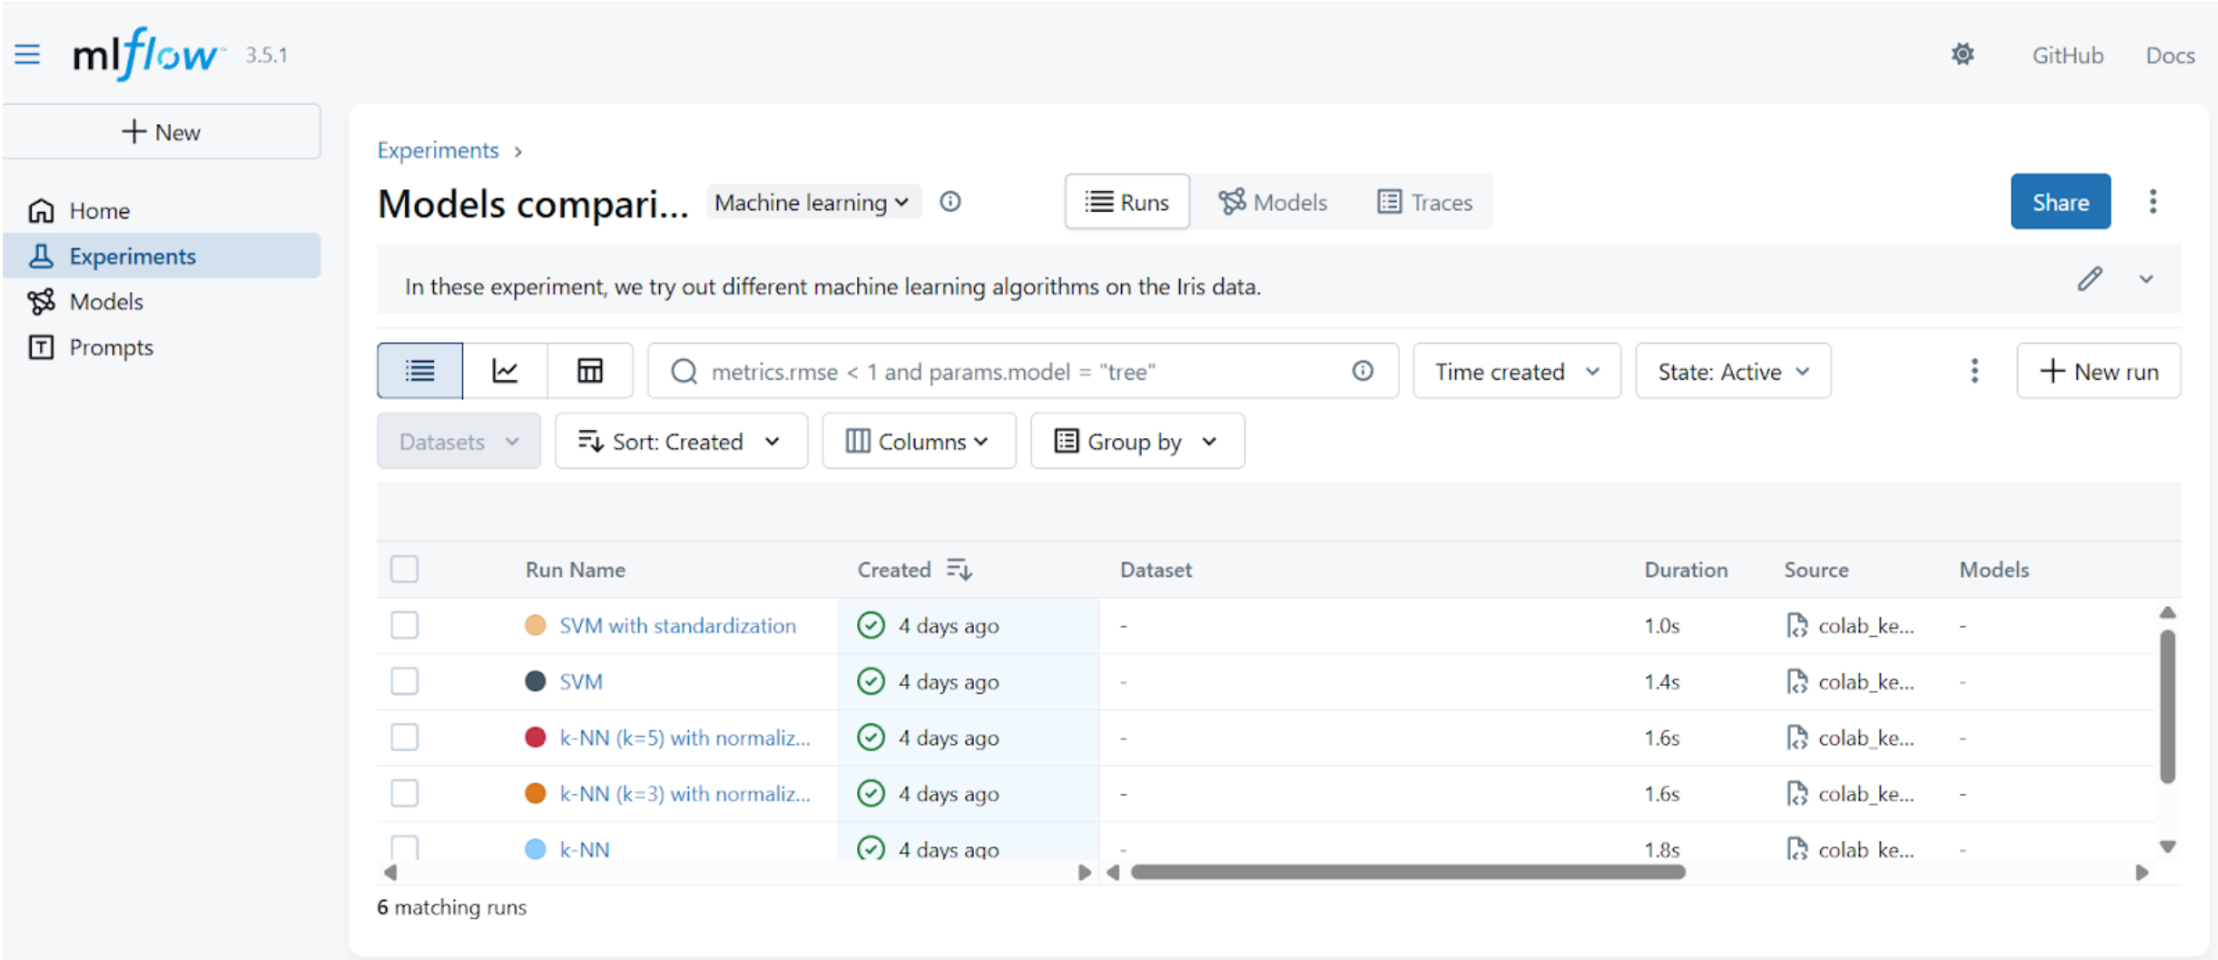This screenshot has width=2218, height=960.
Task: Select the header select-all runs checkbox
Action: pos(404,569)
